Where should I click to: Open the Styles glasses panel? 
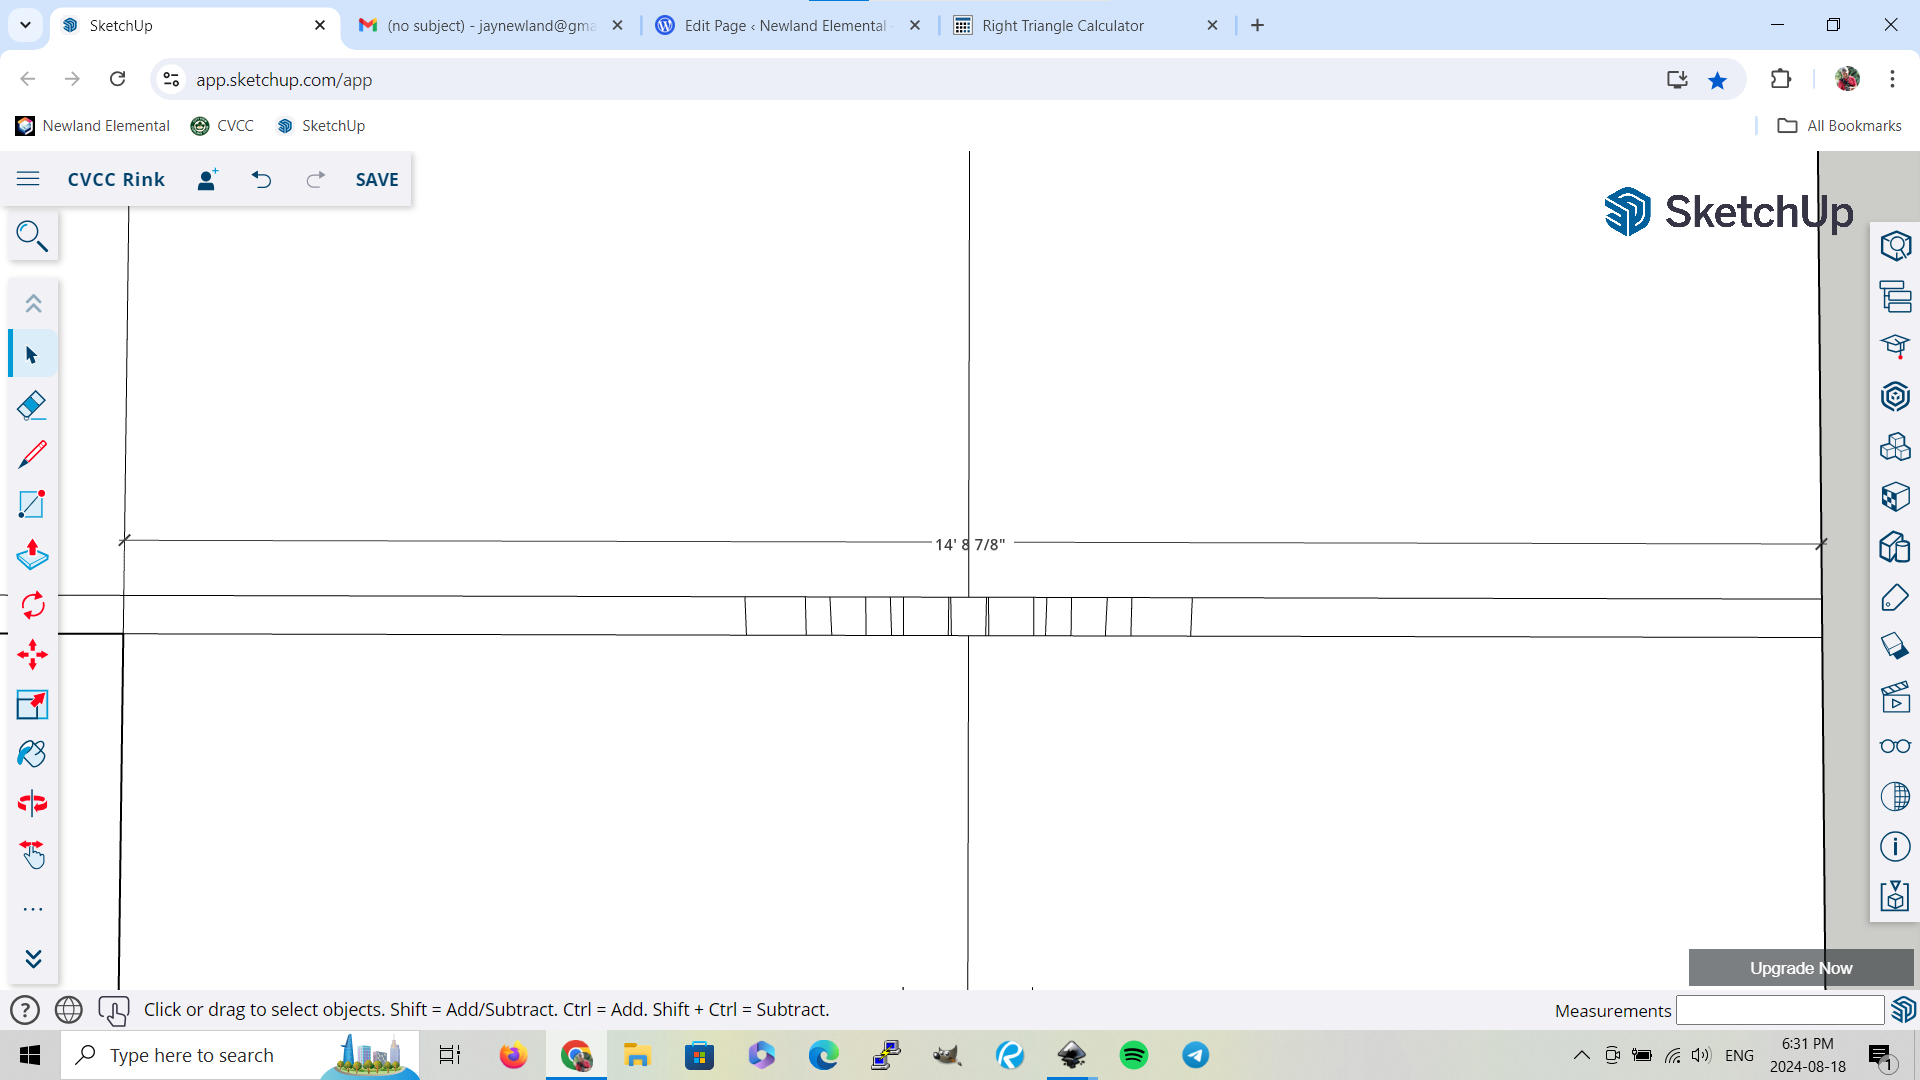[1895, 747]
